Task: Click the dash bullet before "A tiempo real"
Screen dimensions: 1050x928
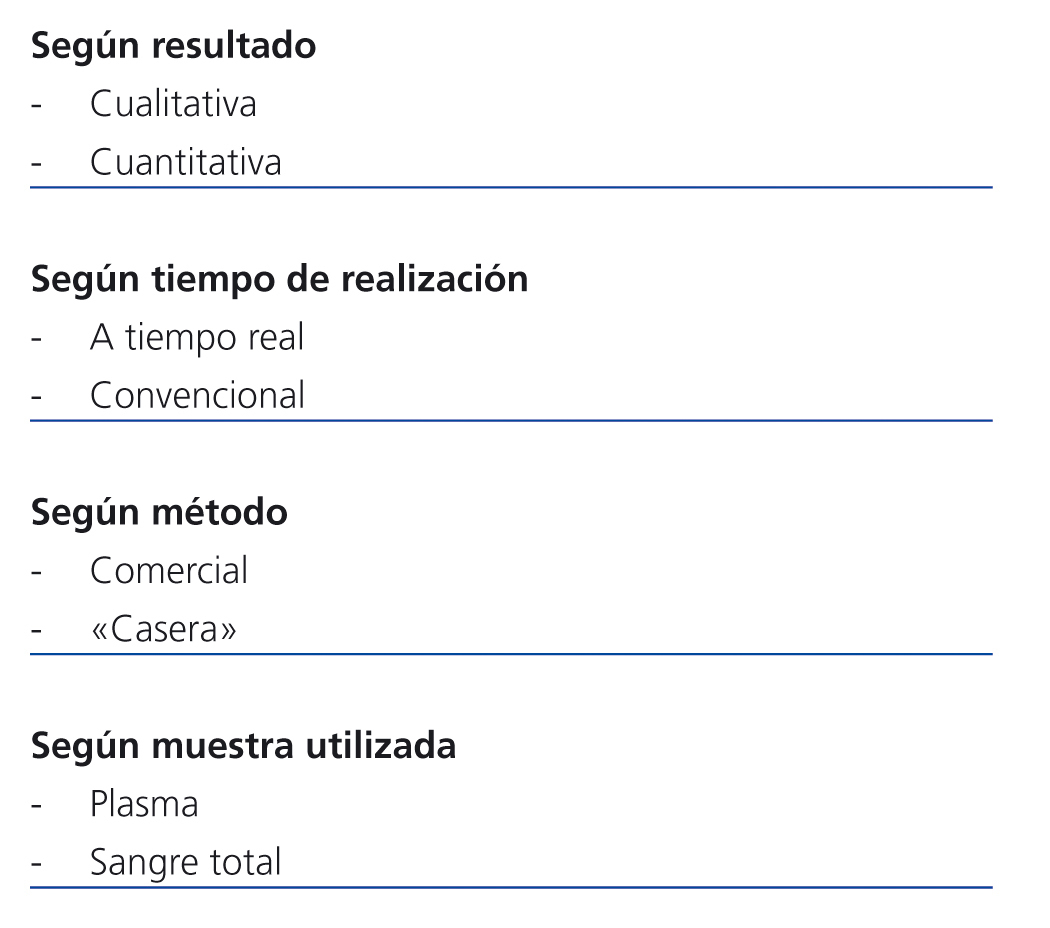Action: [36, 340]
